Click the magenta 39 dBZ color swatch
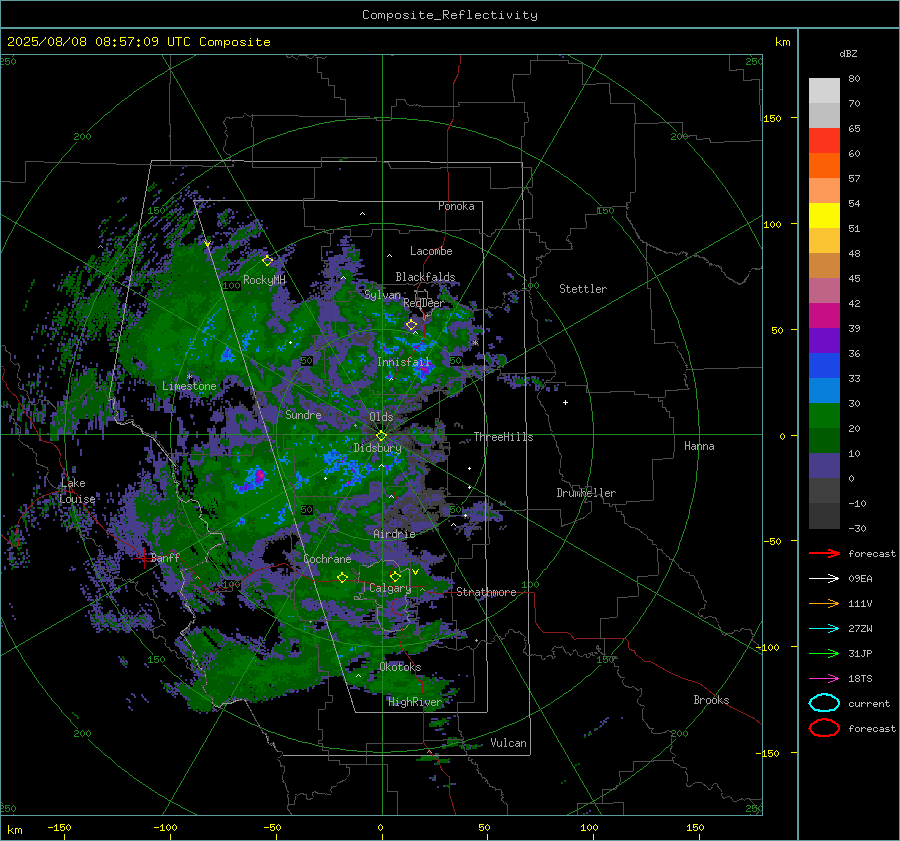Image resolution: width=900 pixels, height=841 pixels. (x=824, y=316)
